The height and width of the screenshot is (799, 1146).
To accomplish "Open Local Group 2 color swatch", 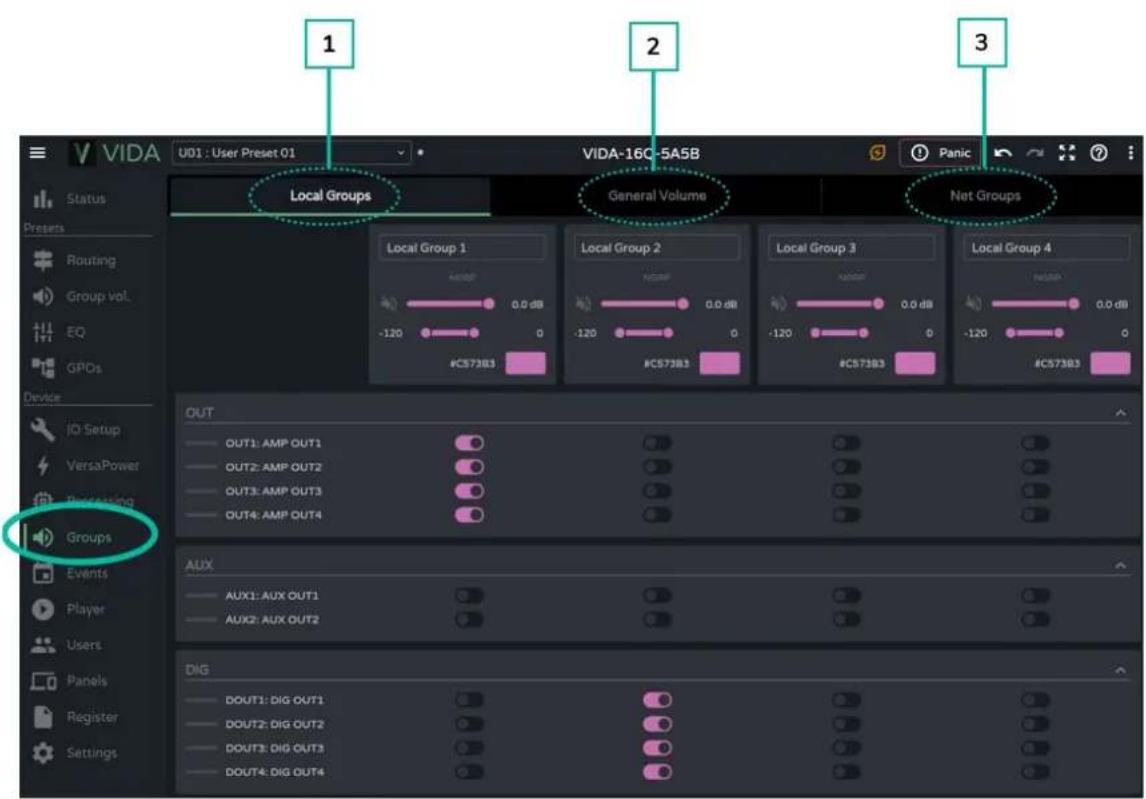I will pos(719,363).
